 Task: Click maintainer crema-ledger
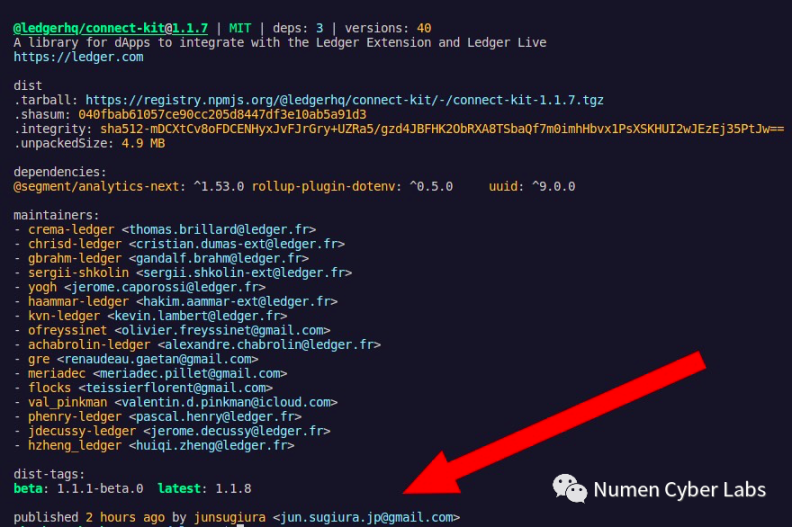point(71,230)
